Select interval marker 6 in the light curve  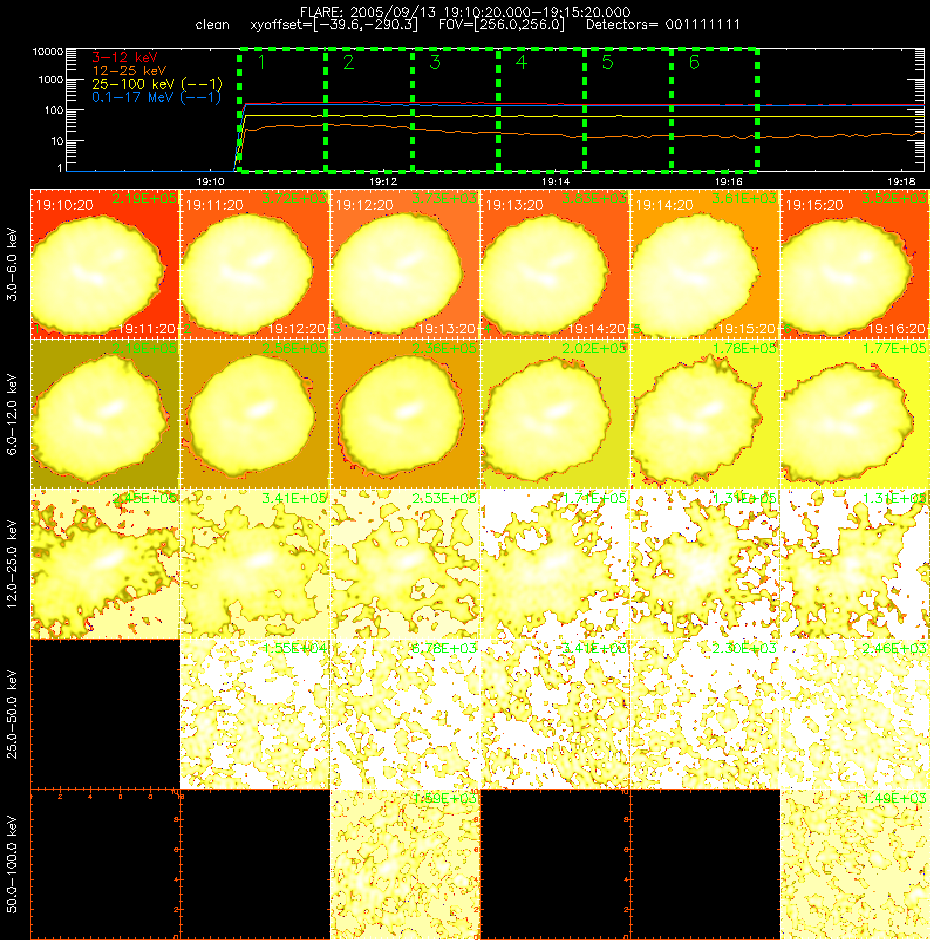(694, 62)
